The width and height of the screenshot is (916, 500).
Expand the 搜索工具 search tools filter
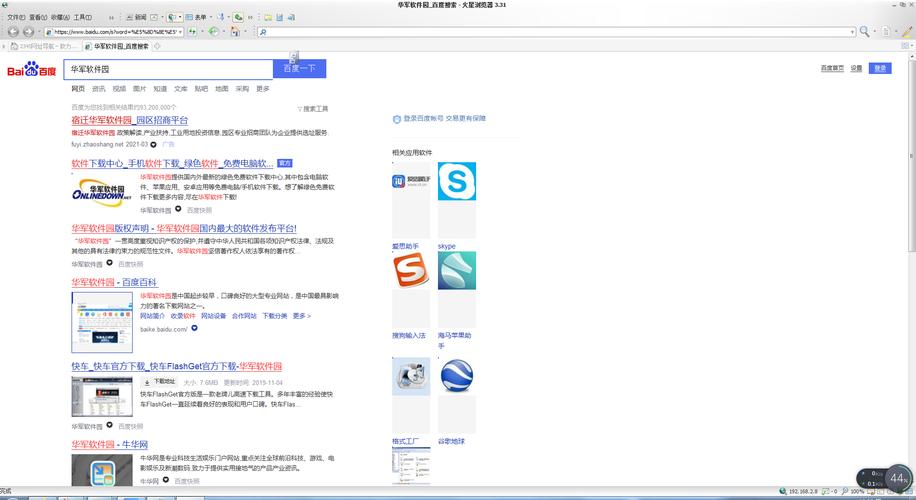coord(313,108)
